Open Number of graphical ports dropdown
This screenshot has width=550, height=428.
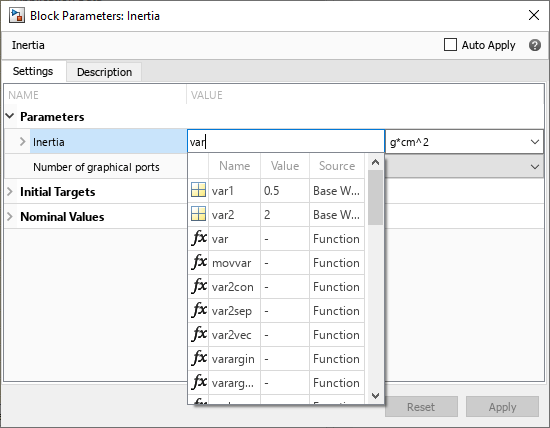(x=535, y=167)
